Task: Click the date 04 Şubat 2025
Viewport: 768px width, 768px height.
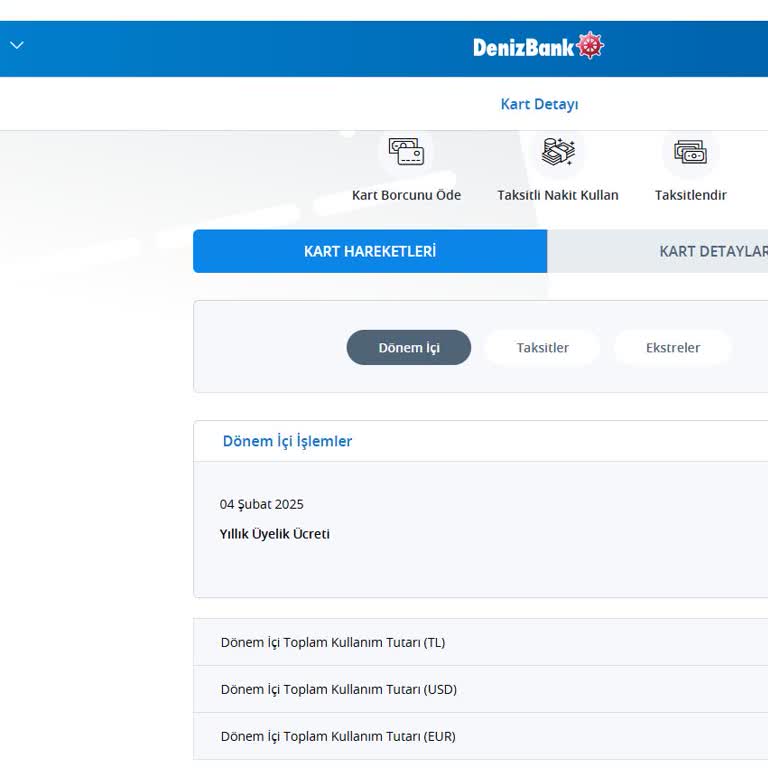Action: 262,504
